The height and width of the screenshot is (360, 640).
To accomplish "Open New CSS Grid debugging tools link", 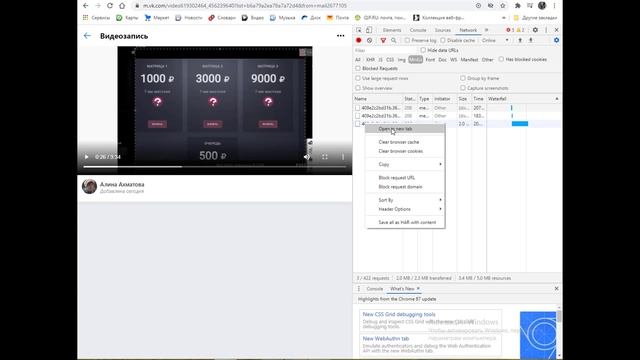I will tap(399, 314).
